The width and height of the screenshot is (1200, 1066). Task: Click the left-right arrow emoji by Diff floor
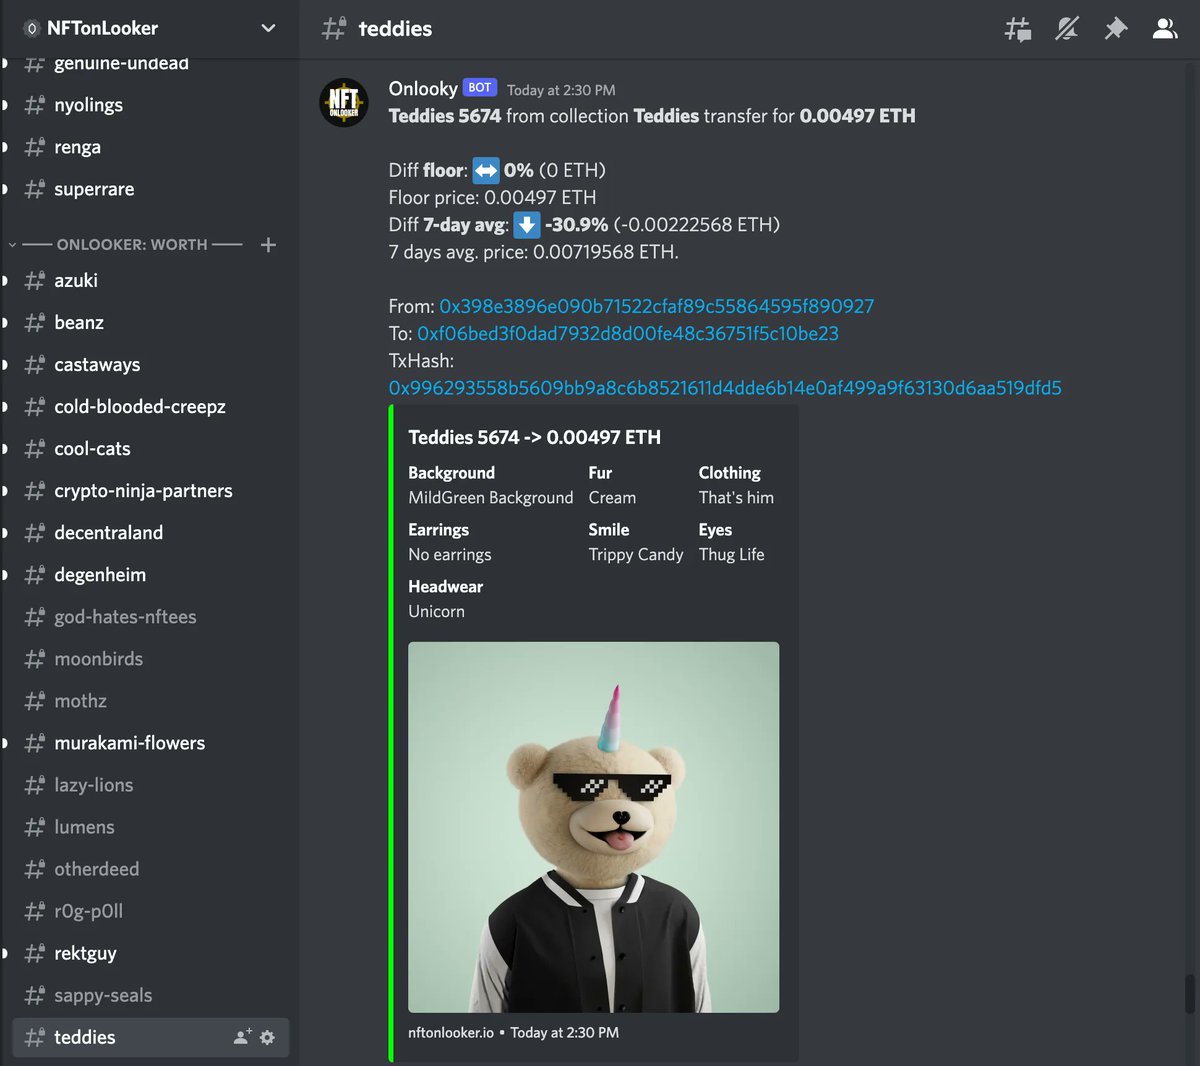tap(485, 171)
